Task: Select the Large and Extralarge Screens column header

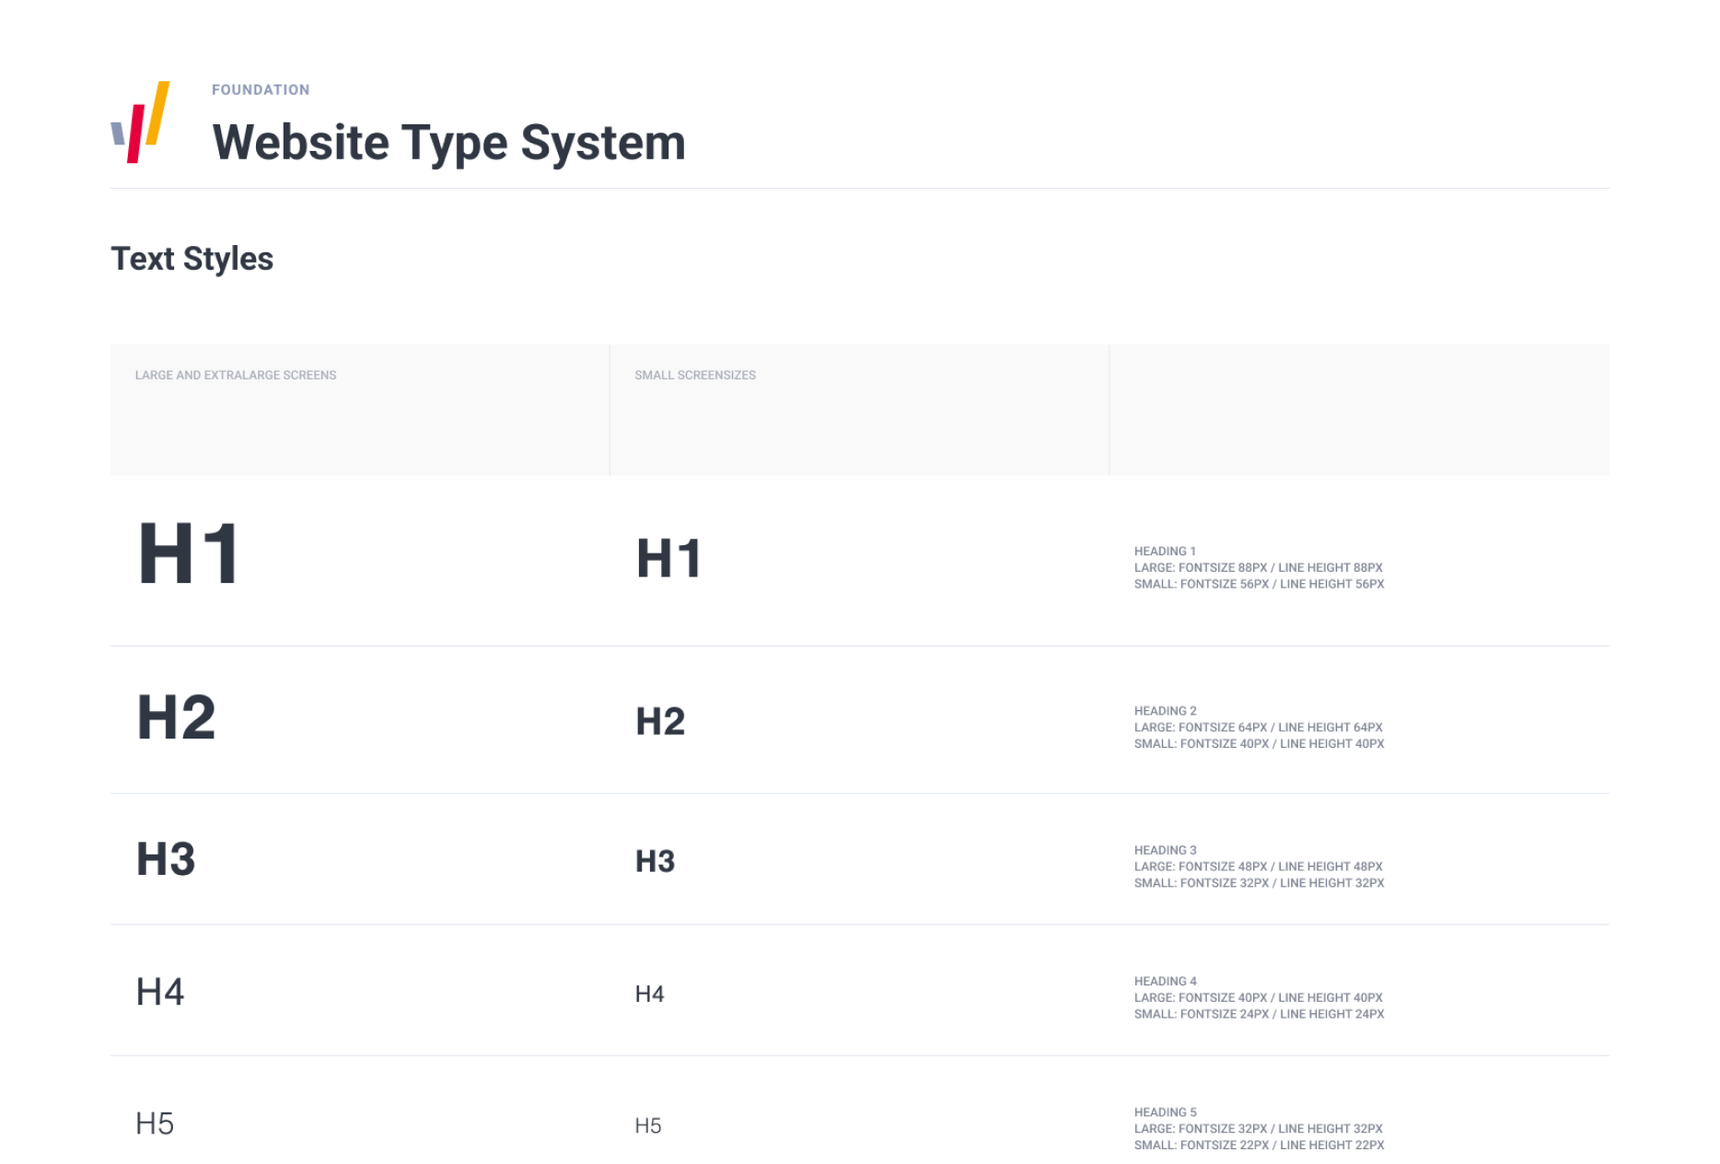Action: [235, 376]
